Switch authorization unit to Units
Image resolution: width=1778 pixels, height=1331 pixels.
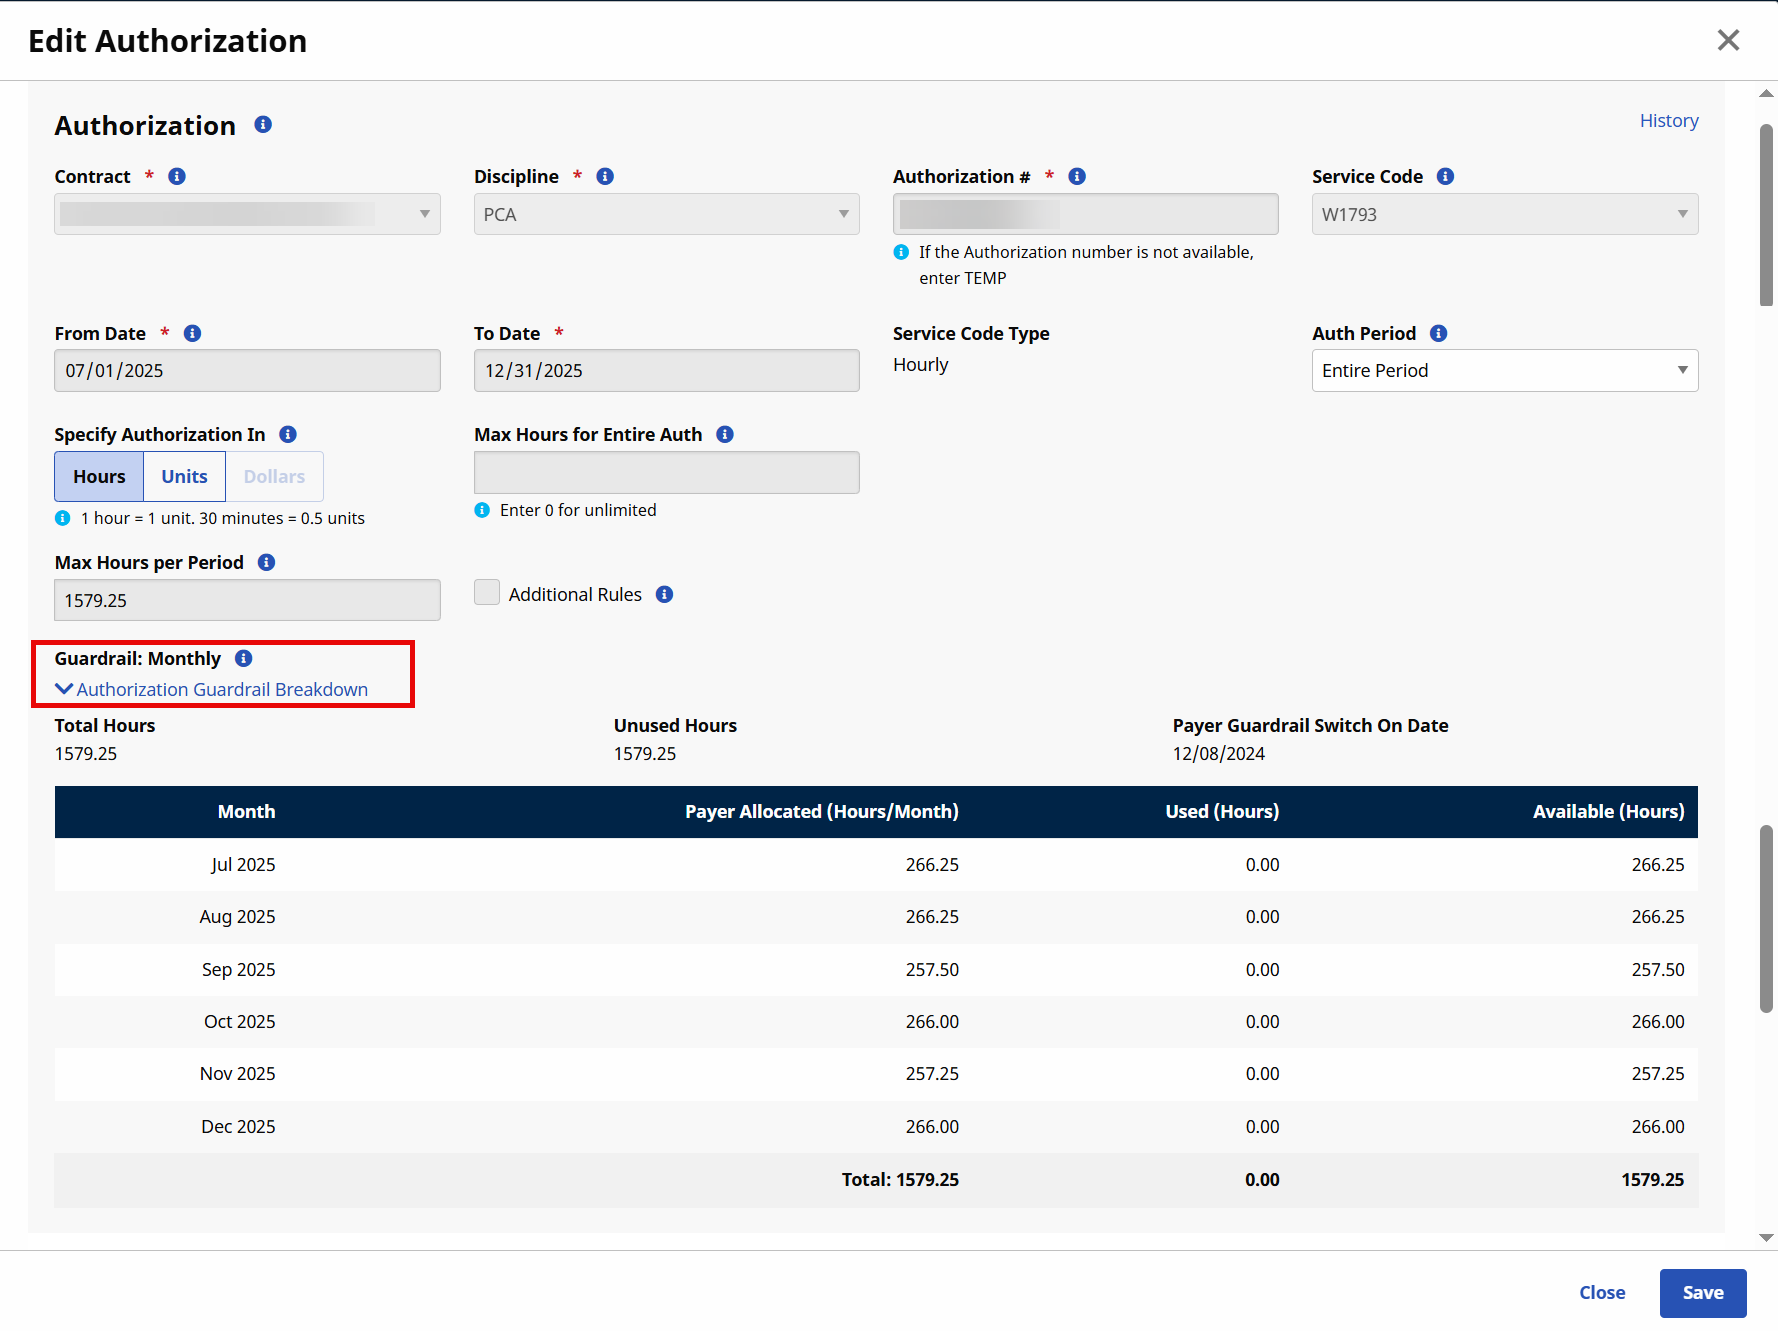point(185,477)
